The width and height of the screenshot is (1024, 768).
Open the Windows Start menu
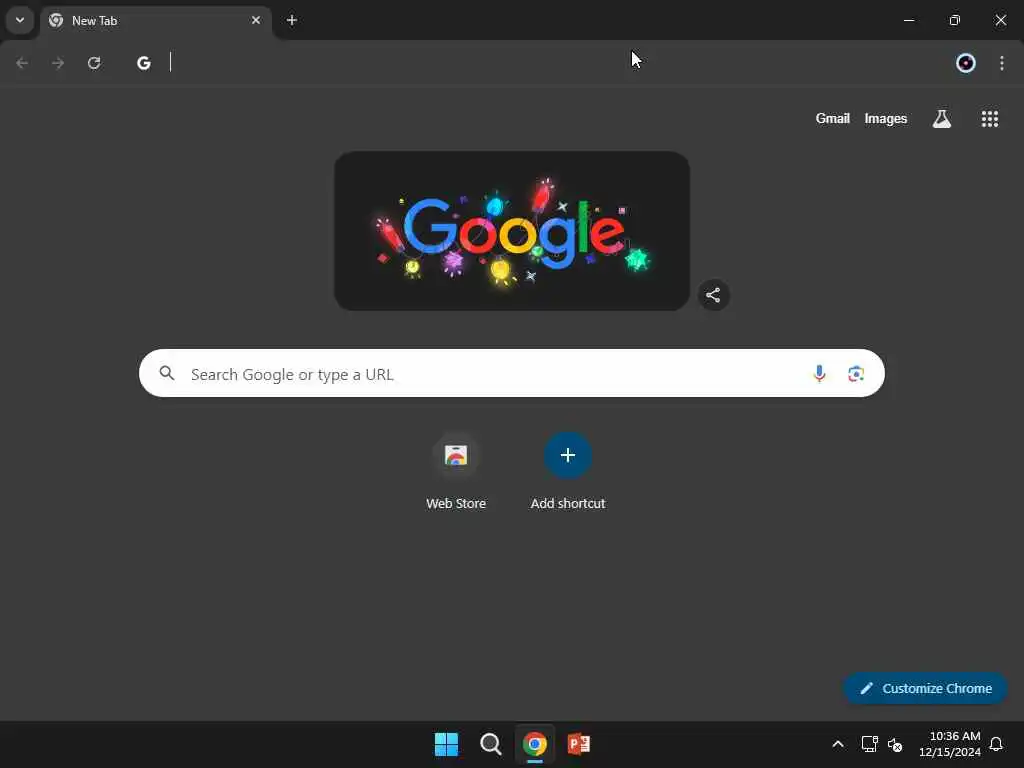coord(447,744)
